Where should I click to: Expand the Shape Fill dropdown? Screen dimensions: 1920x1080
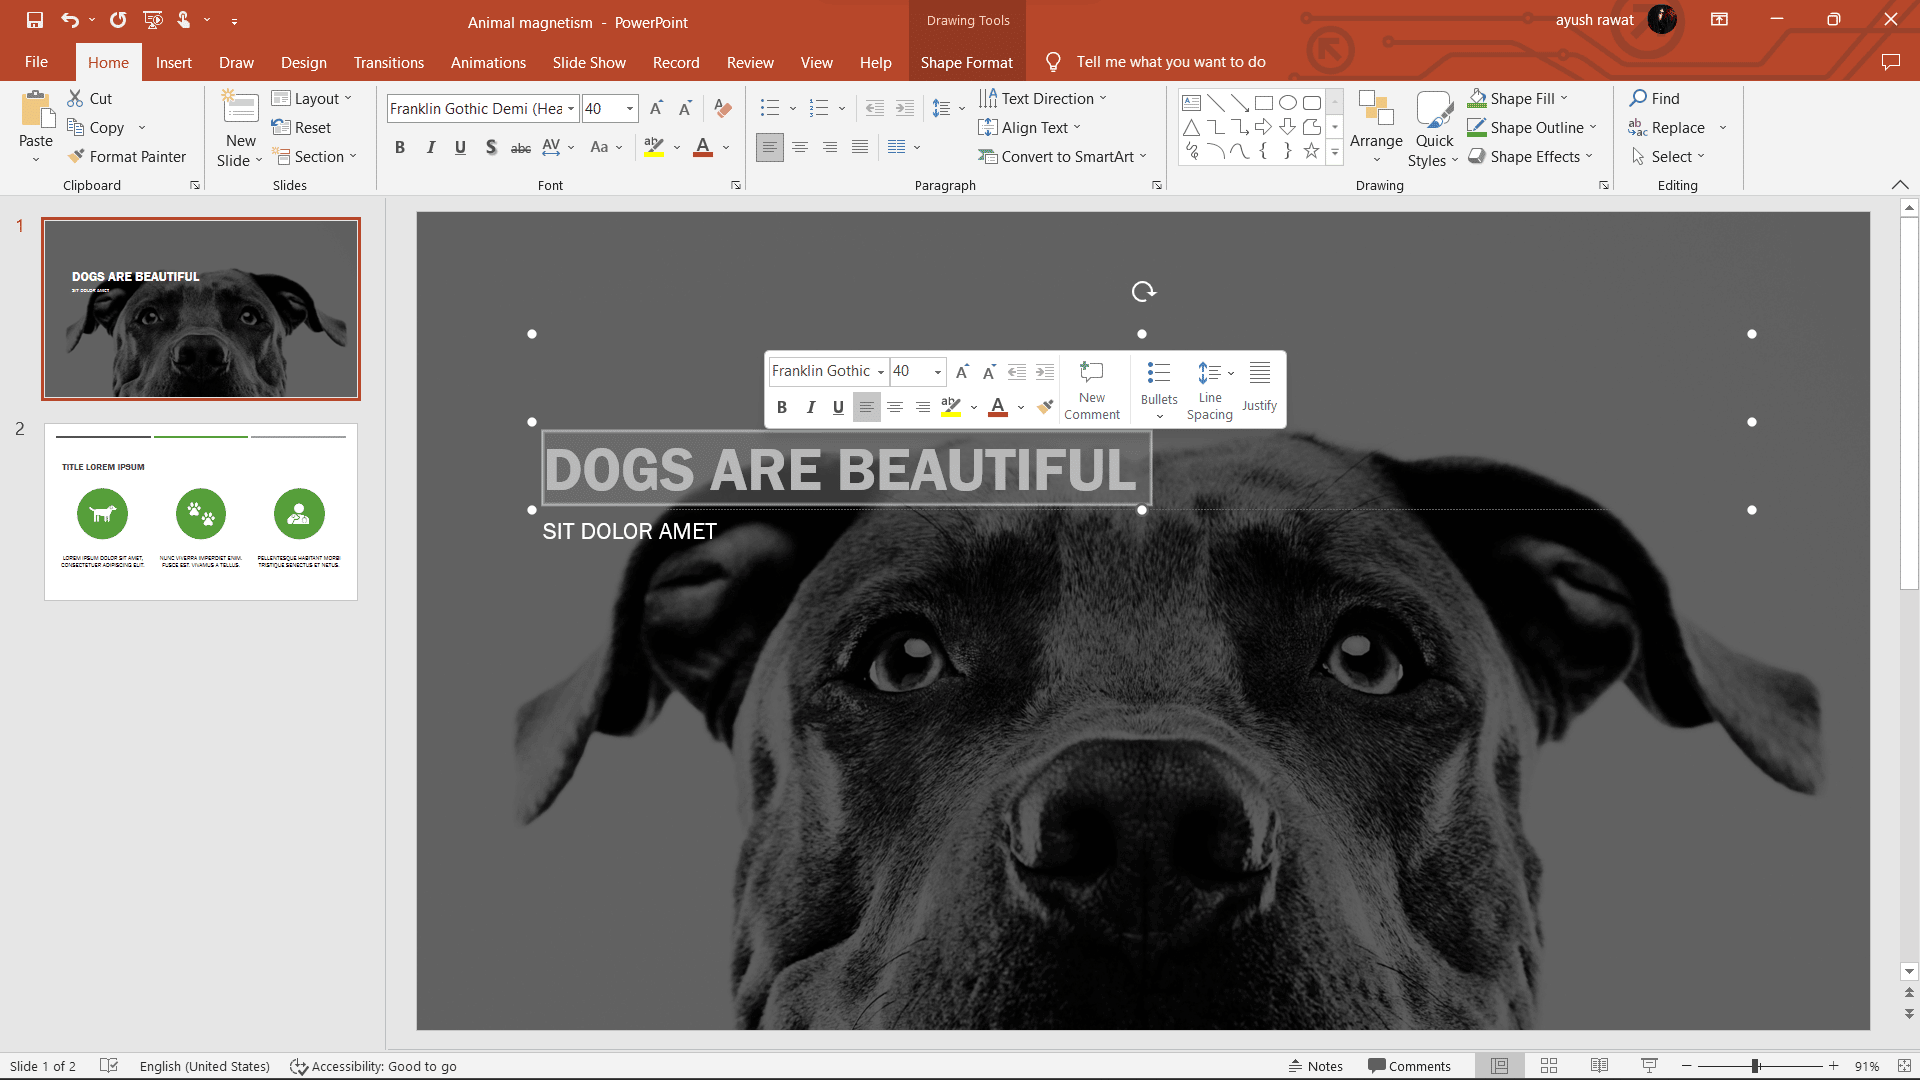[1564, 98]
